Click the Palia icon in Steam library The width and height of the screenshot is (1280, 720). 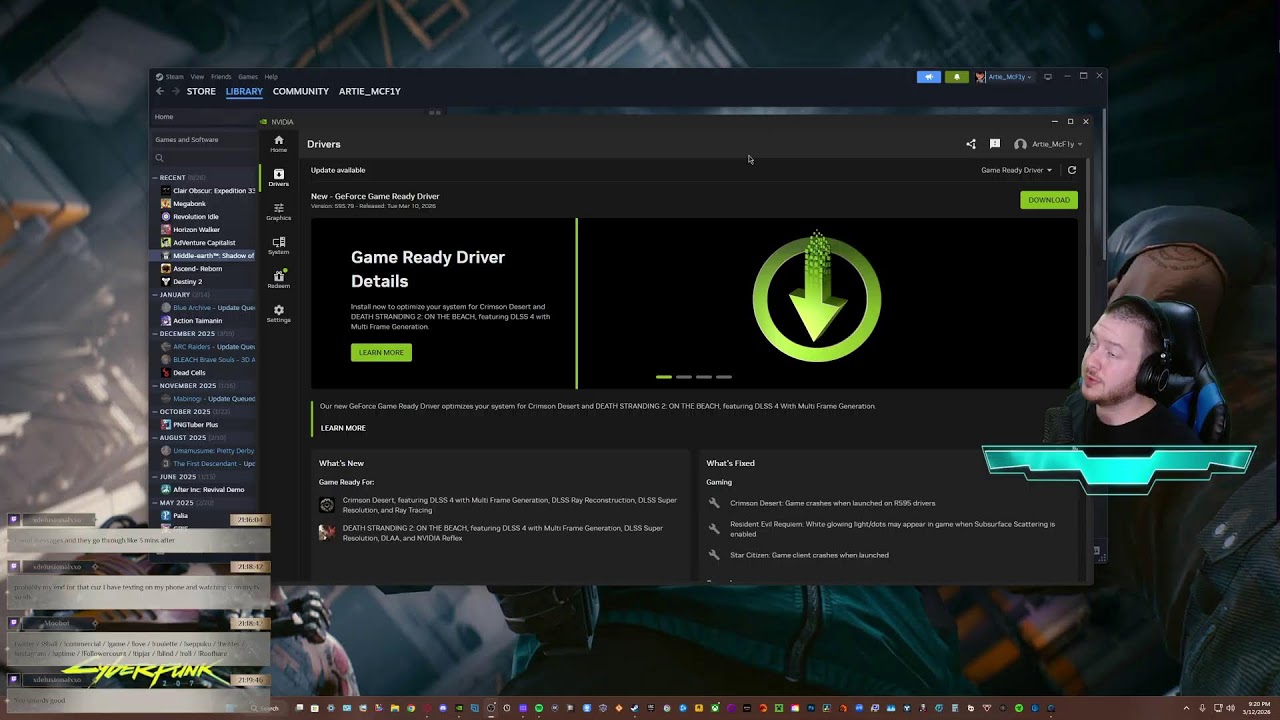coord(166,516)
